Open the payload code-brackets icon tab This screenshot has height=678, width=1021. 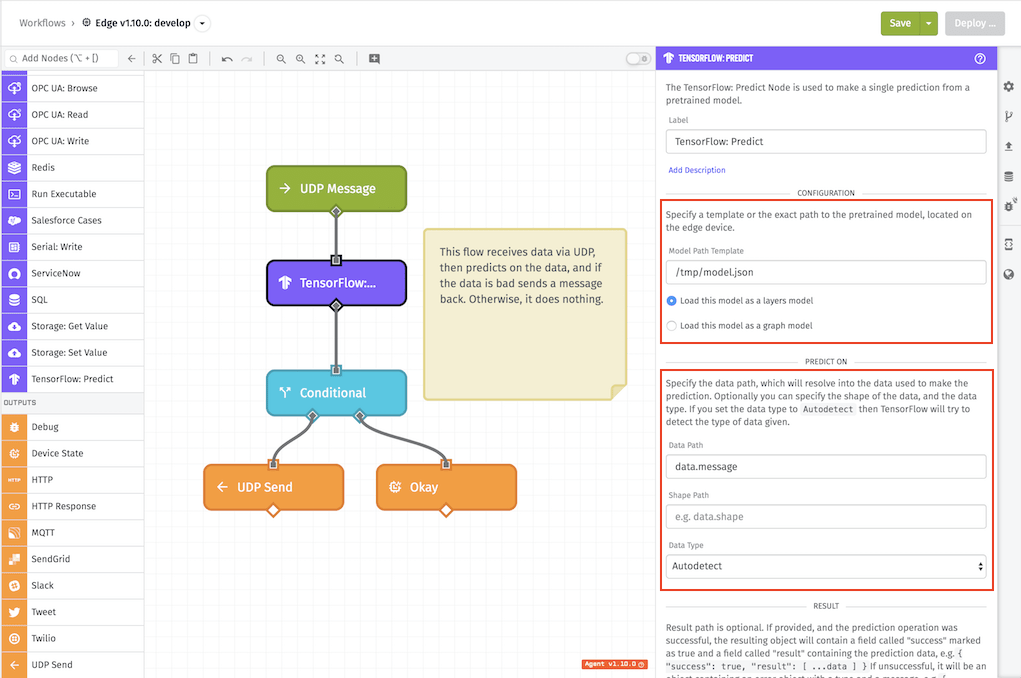[x=1009, y=244]
